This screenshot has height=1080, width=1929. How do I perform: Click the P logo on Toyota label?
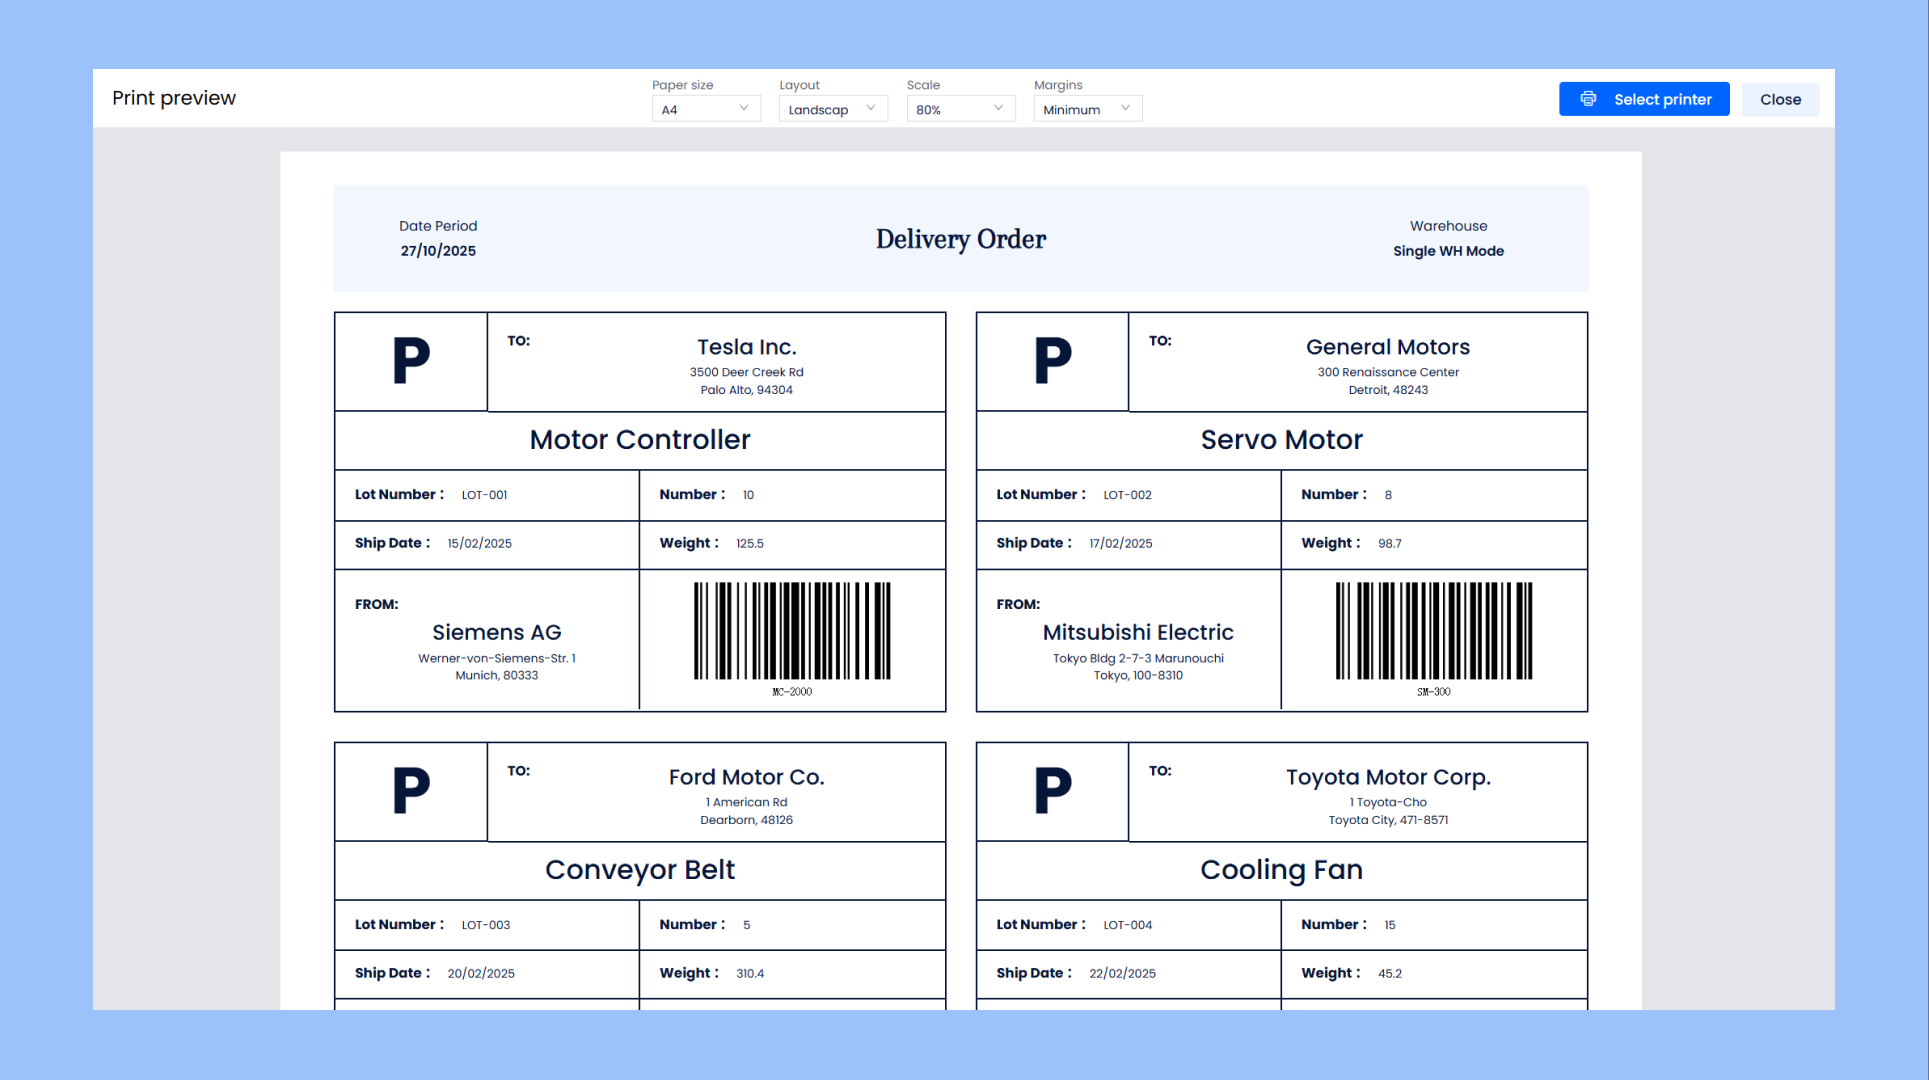[x=1052, y=791]
